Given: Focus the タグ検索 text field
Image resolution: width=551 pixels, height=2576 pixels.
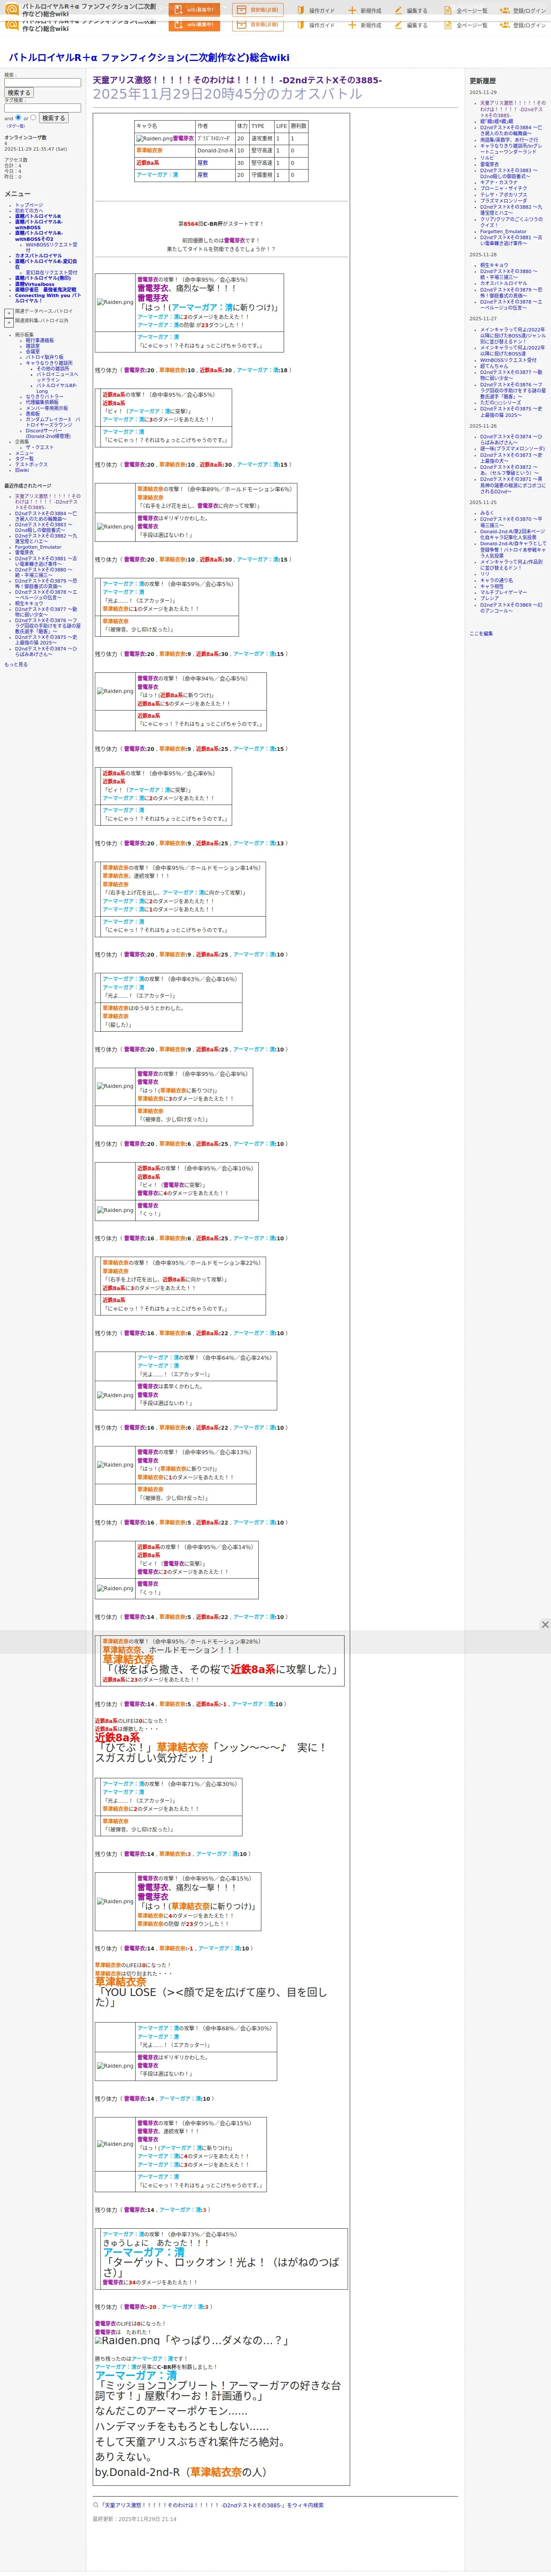Looking at the screenshot, I should (42, 108).
